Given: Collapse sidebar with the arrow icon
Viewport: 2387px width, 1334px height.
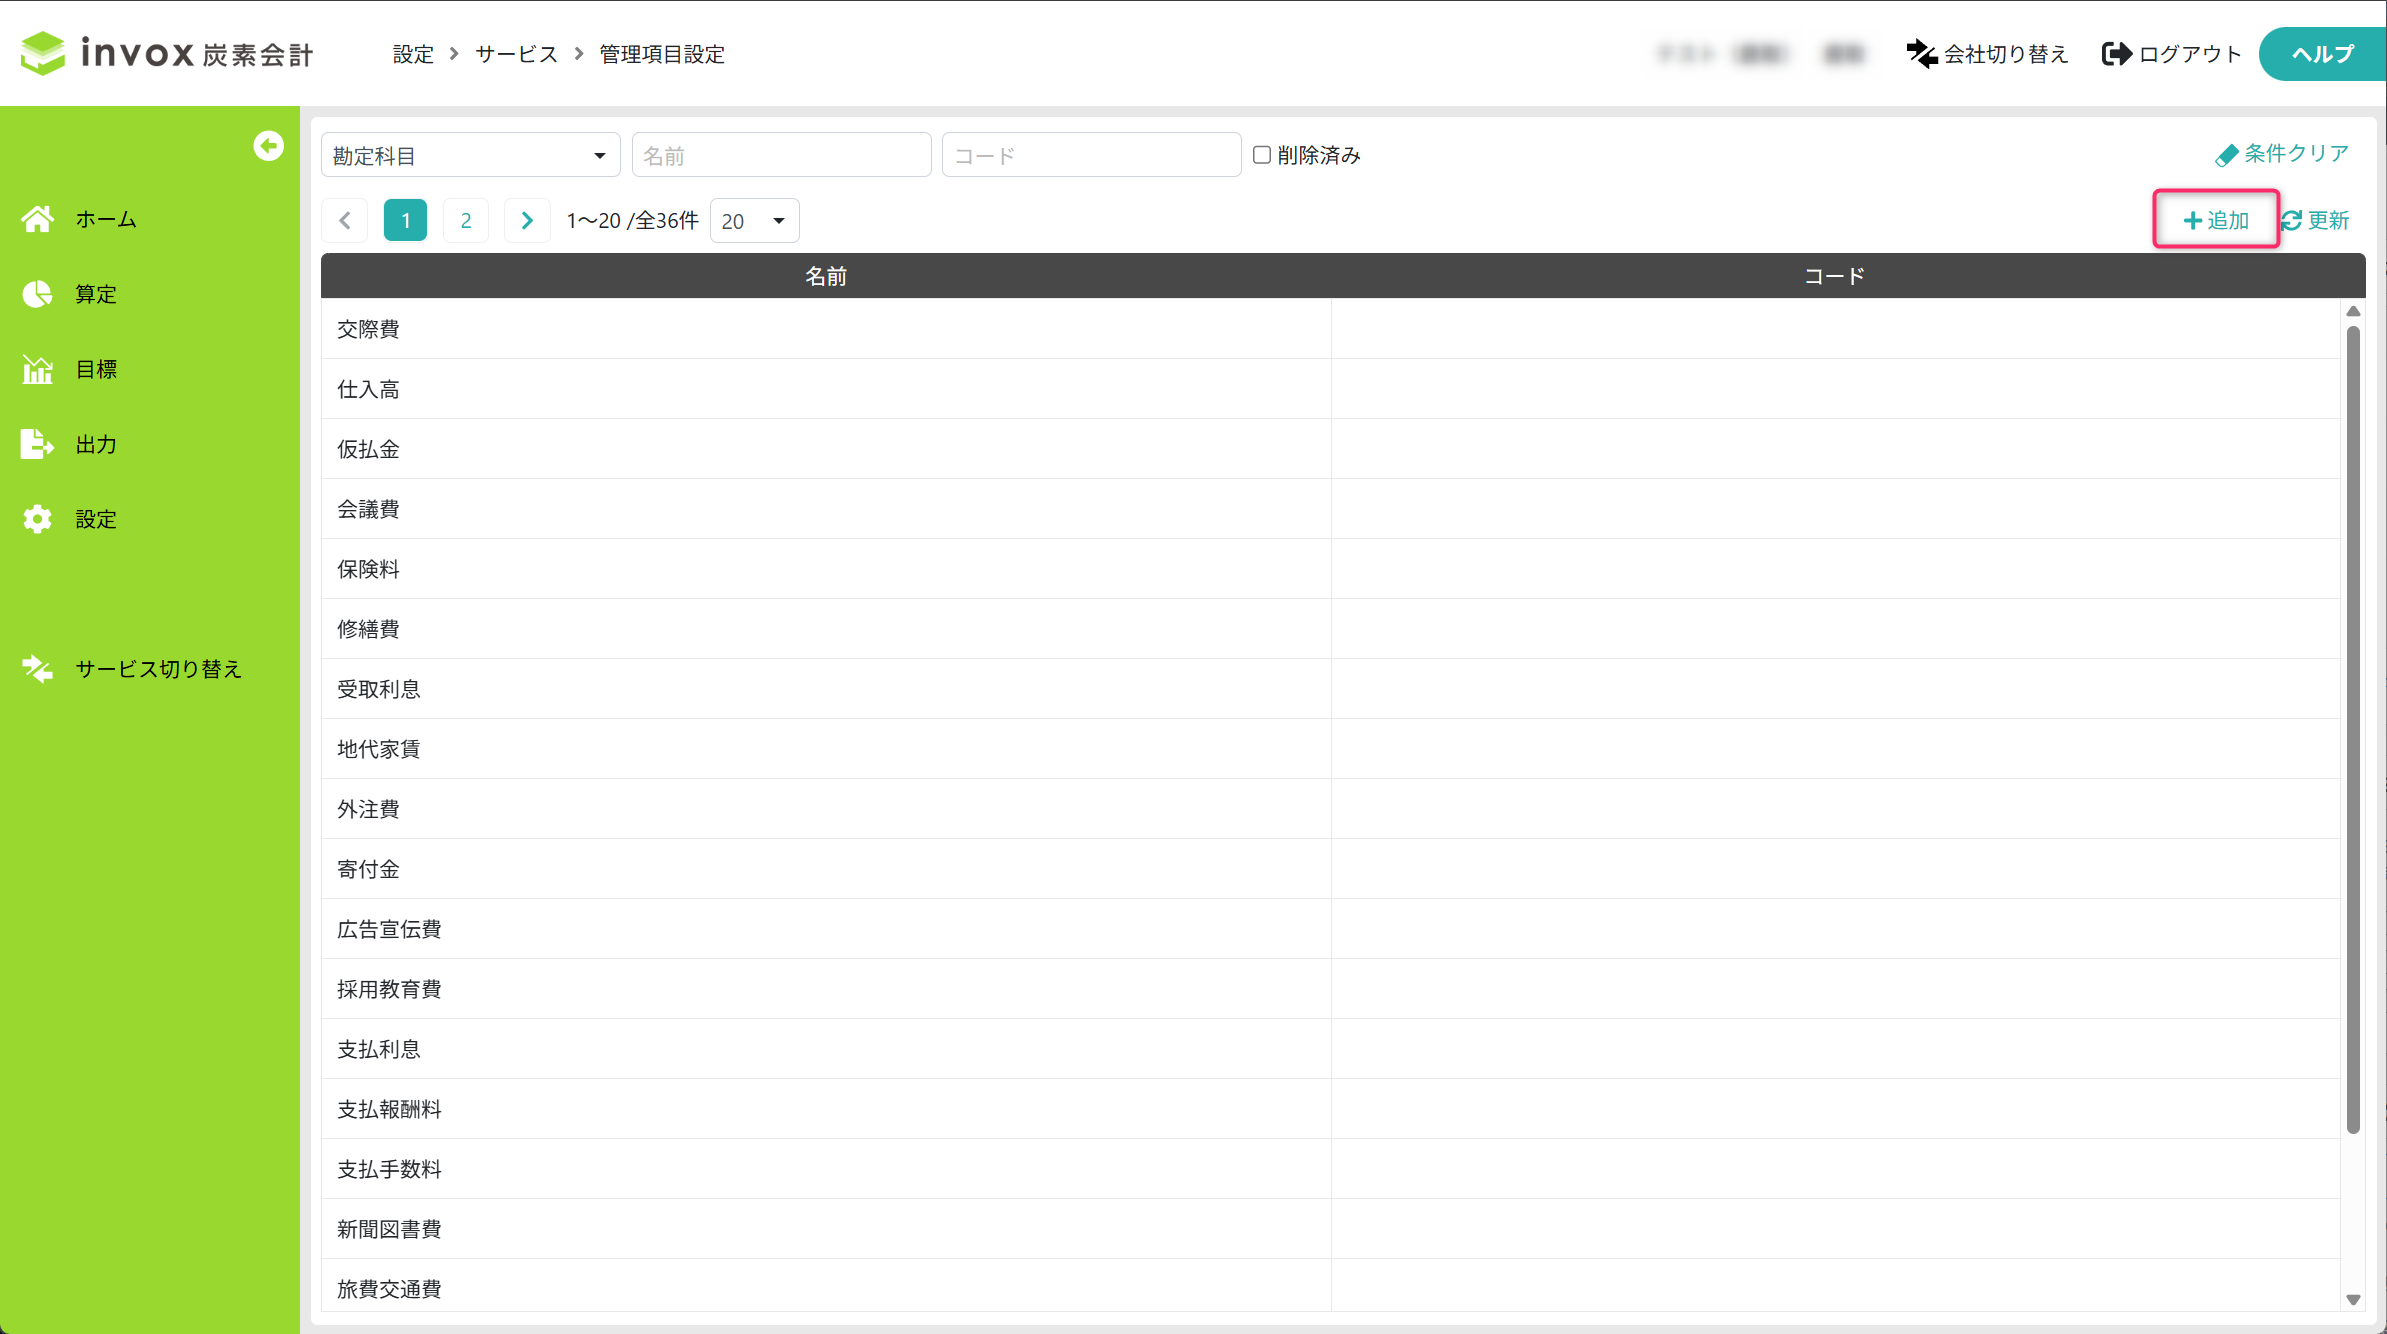Looking at the screenshot, I should coord(268,146).
